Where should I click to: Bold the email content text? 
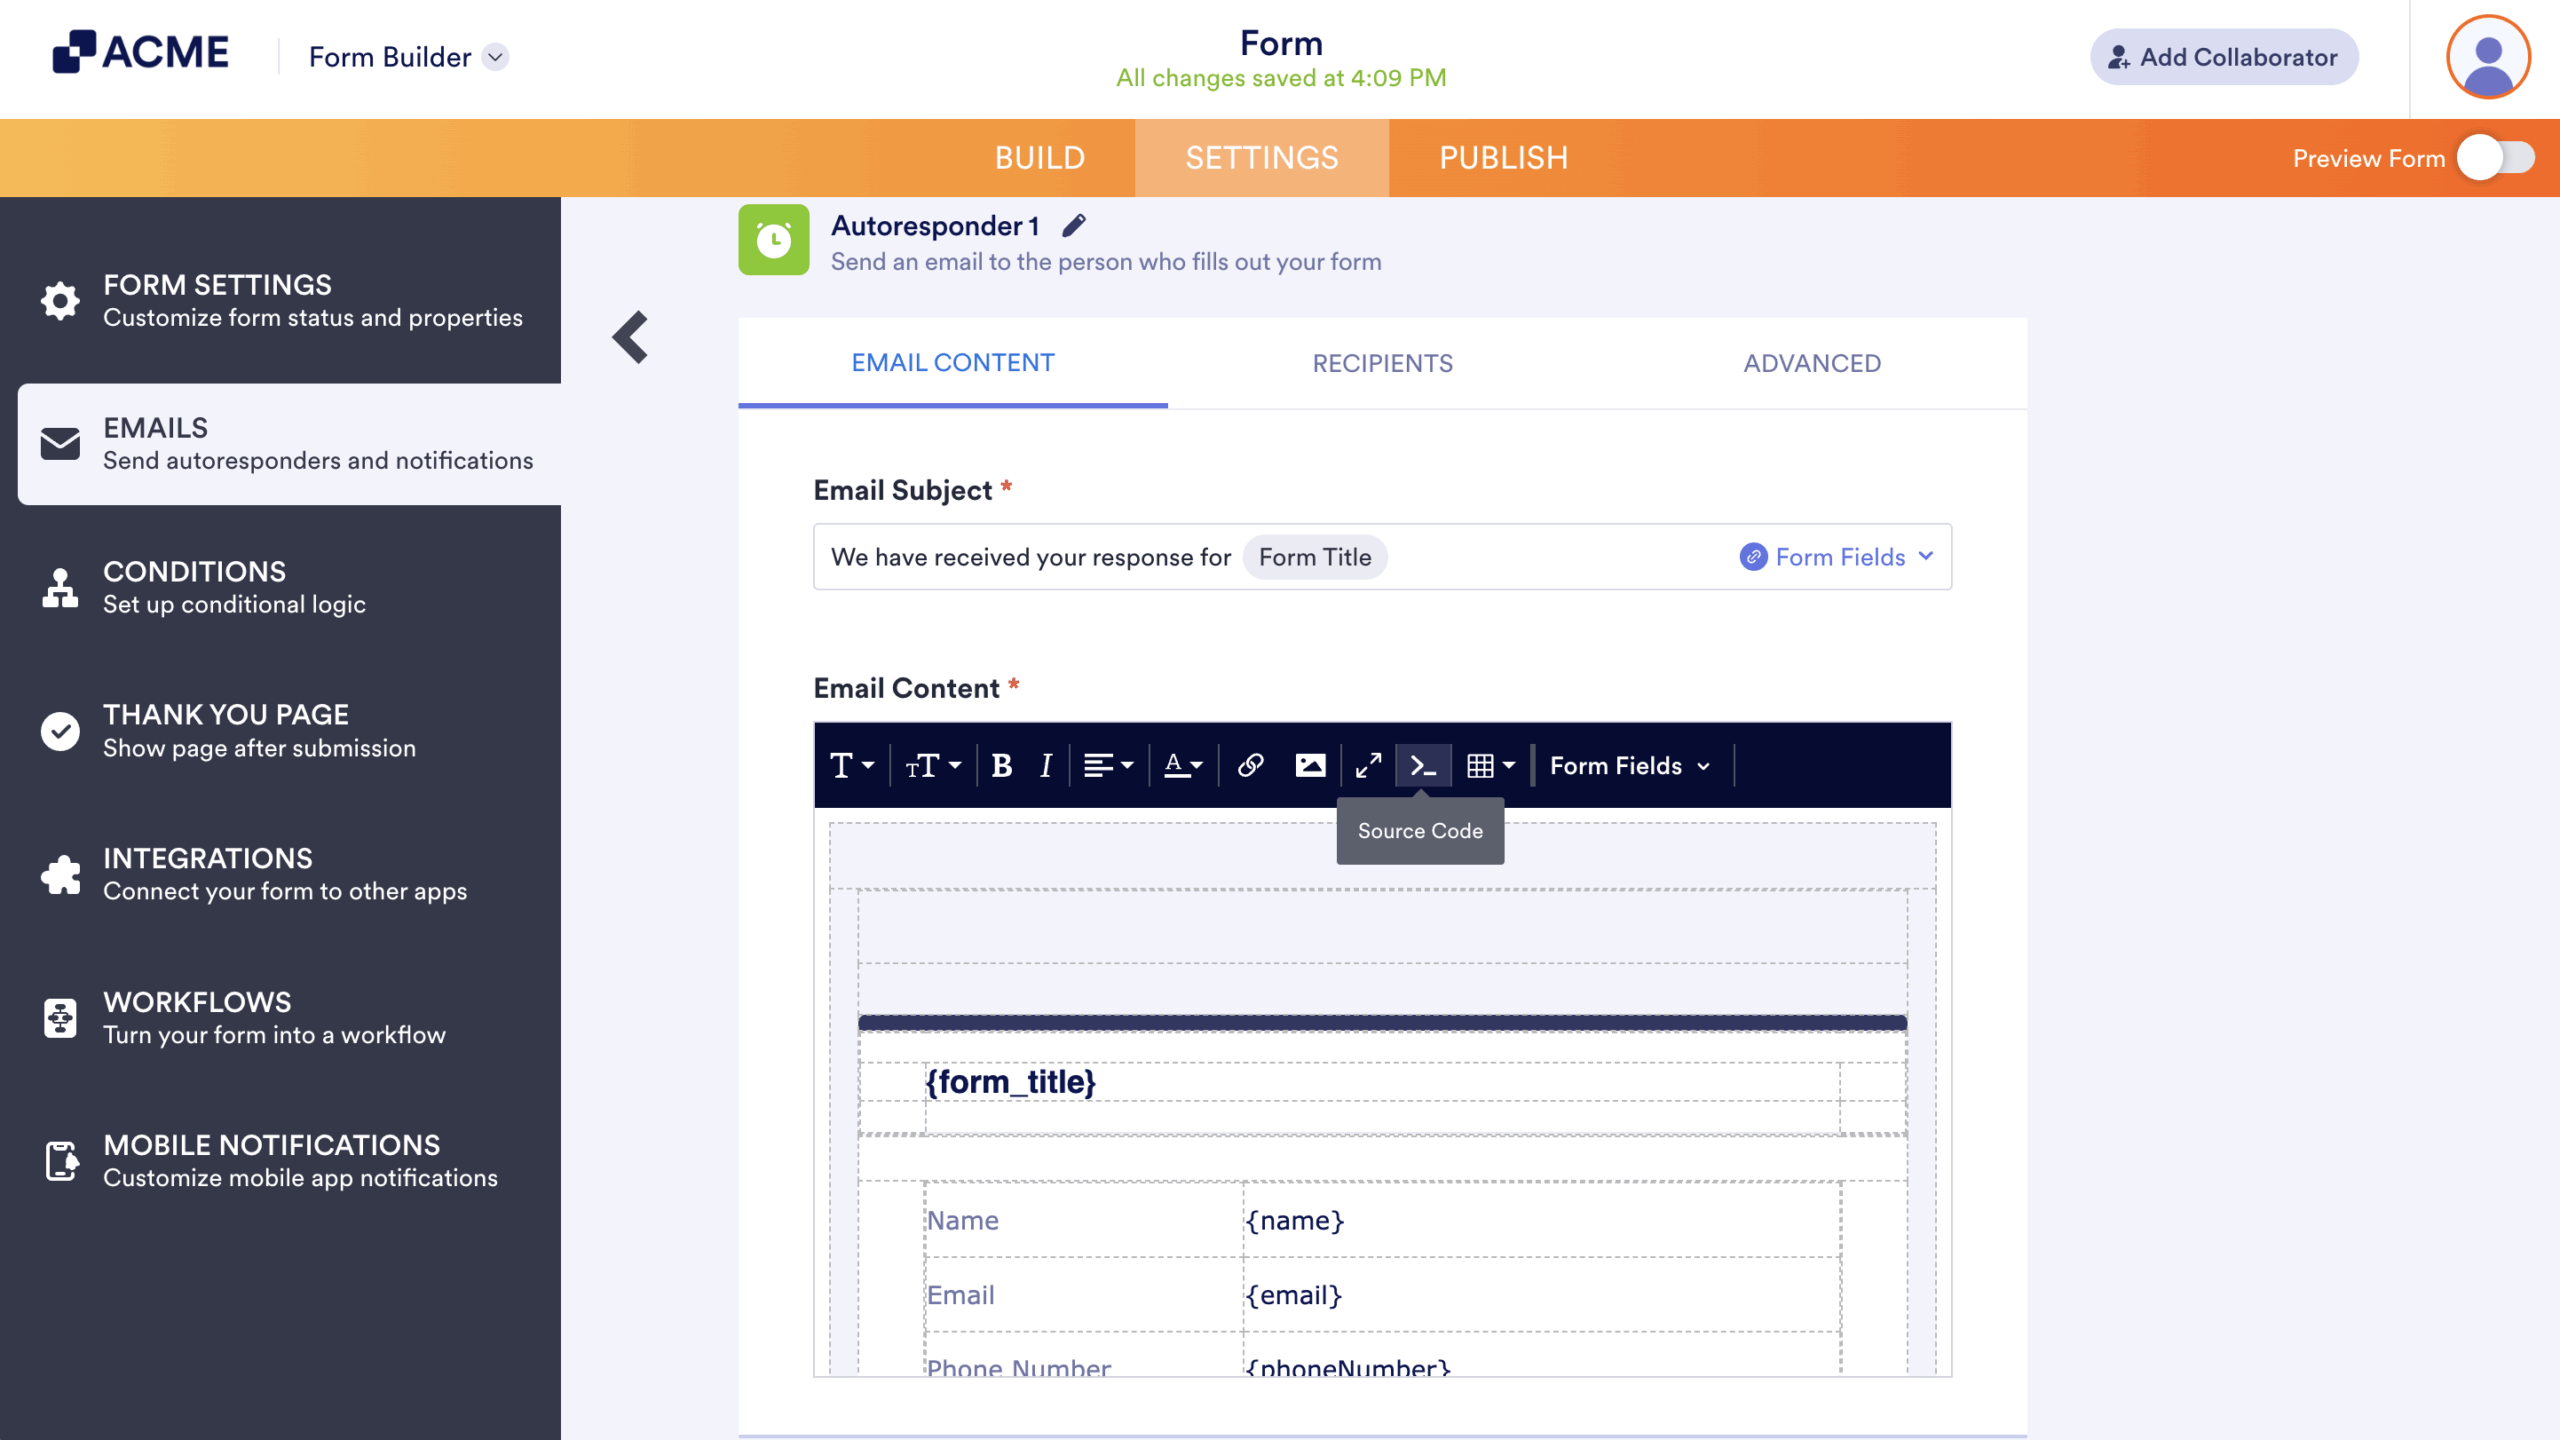1001,765
